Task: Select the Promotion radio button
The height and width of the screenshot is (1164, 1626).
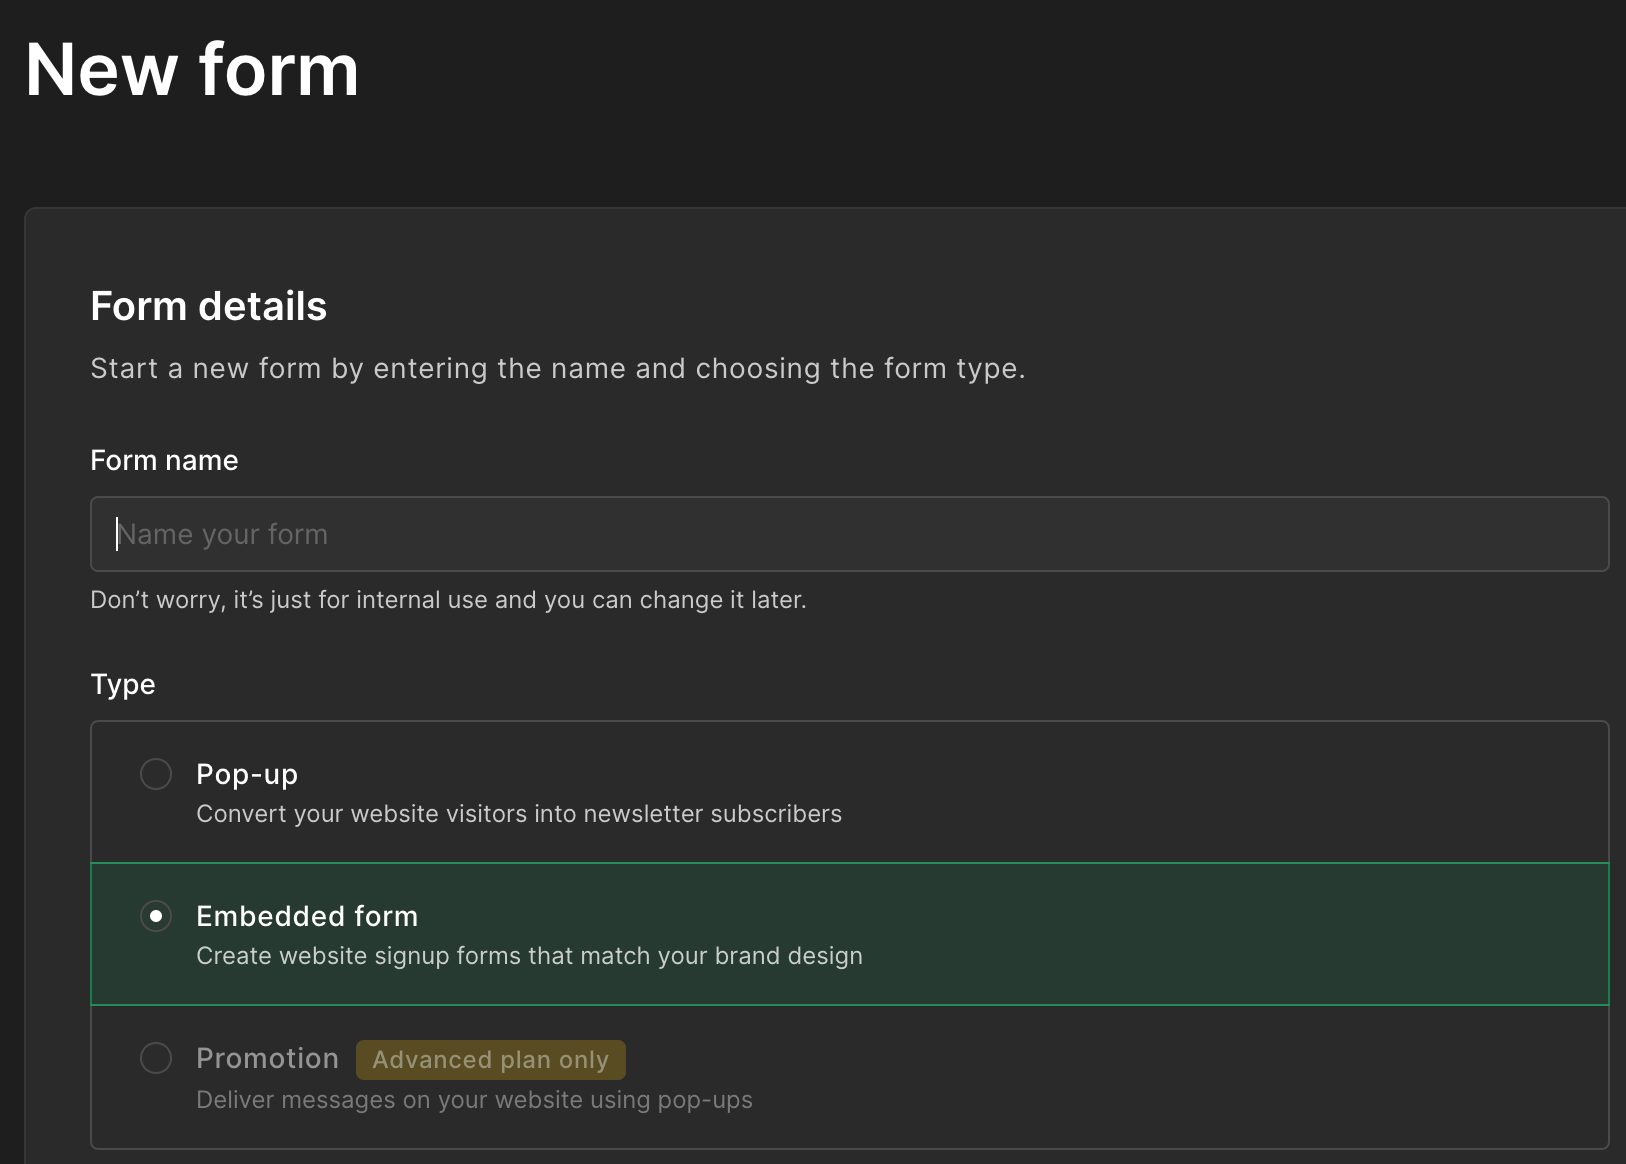Action: coord(156,1058)
